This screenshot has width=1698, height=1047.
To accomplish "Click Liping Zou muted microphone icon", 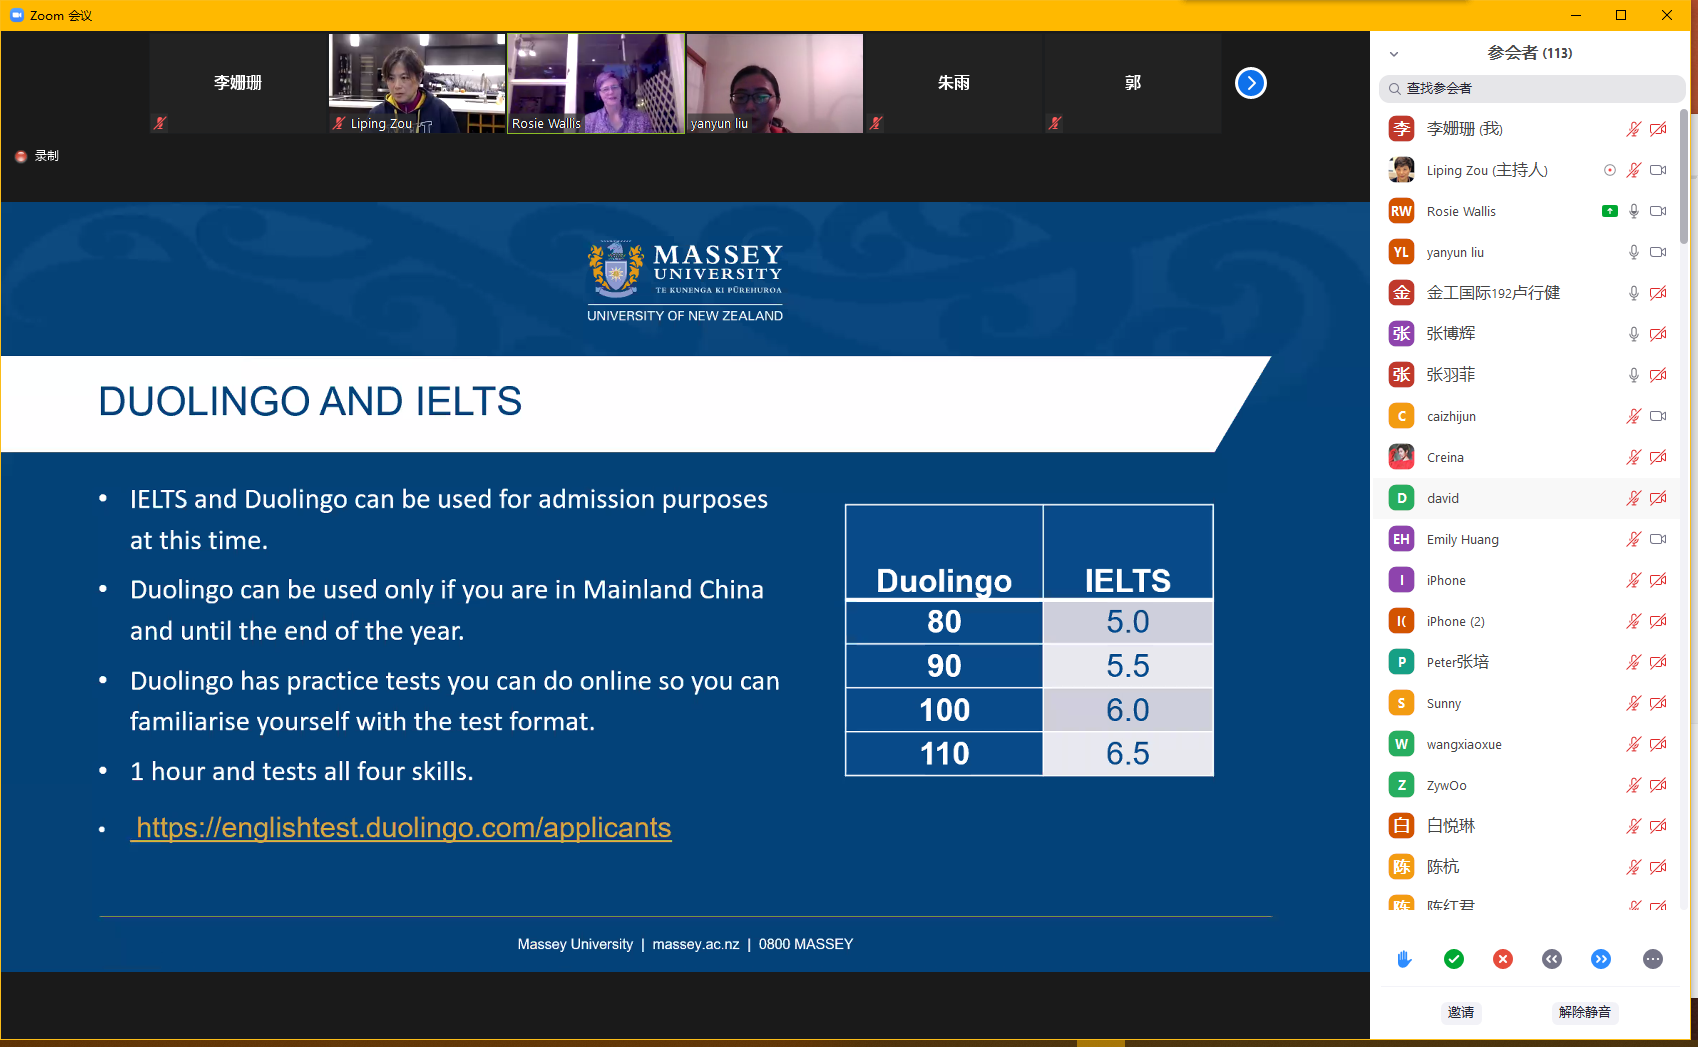I will tap(1633, 170).
